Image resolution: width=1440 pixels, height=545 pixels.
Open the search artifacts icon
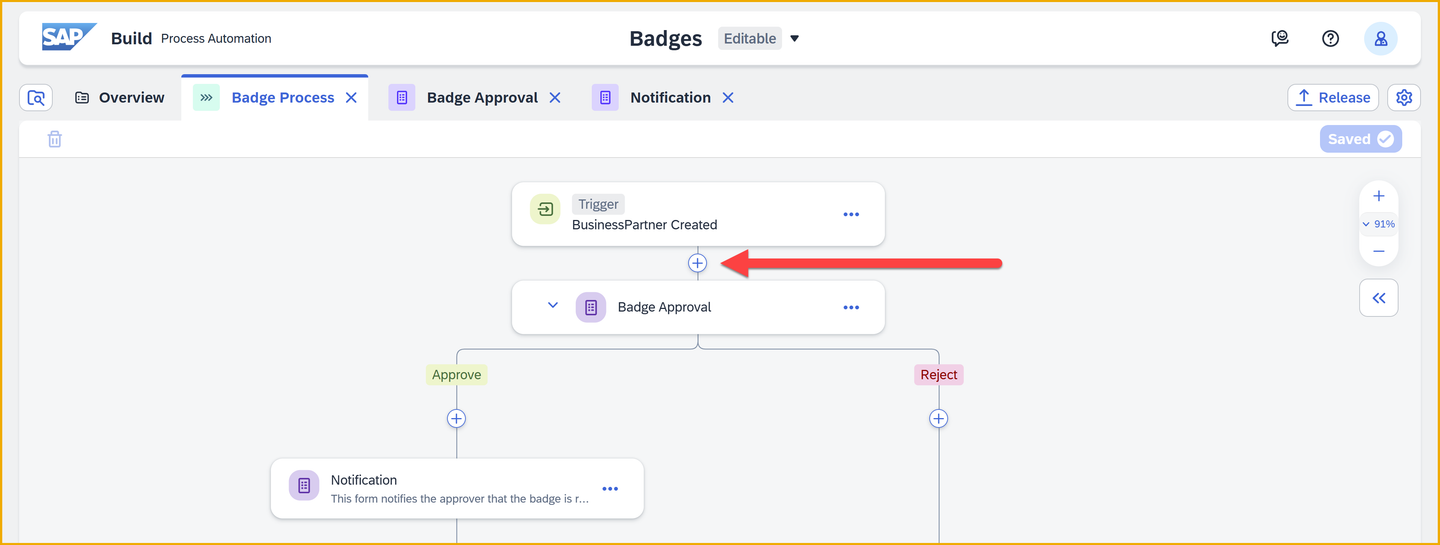(36, 97)
